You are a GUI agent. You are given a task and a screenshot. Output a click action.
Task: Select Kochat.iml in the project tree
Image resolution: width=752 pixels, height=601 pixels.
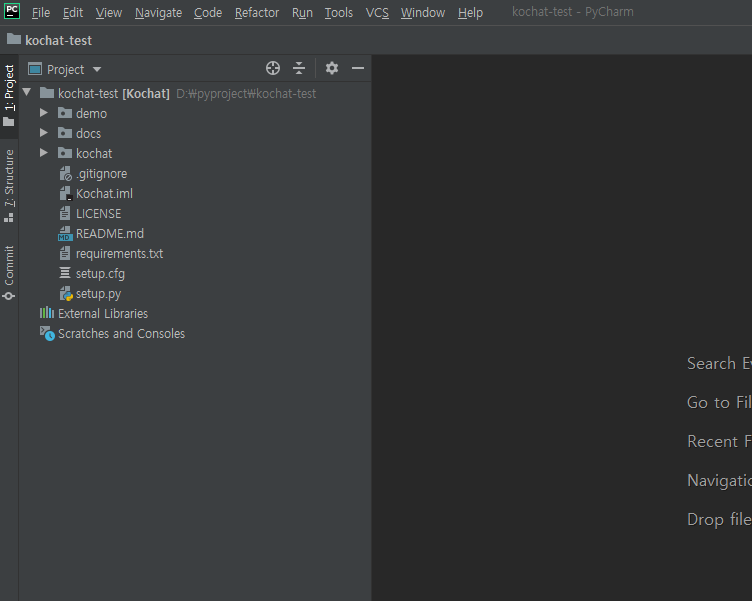[x=104, y=194]
